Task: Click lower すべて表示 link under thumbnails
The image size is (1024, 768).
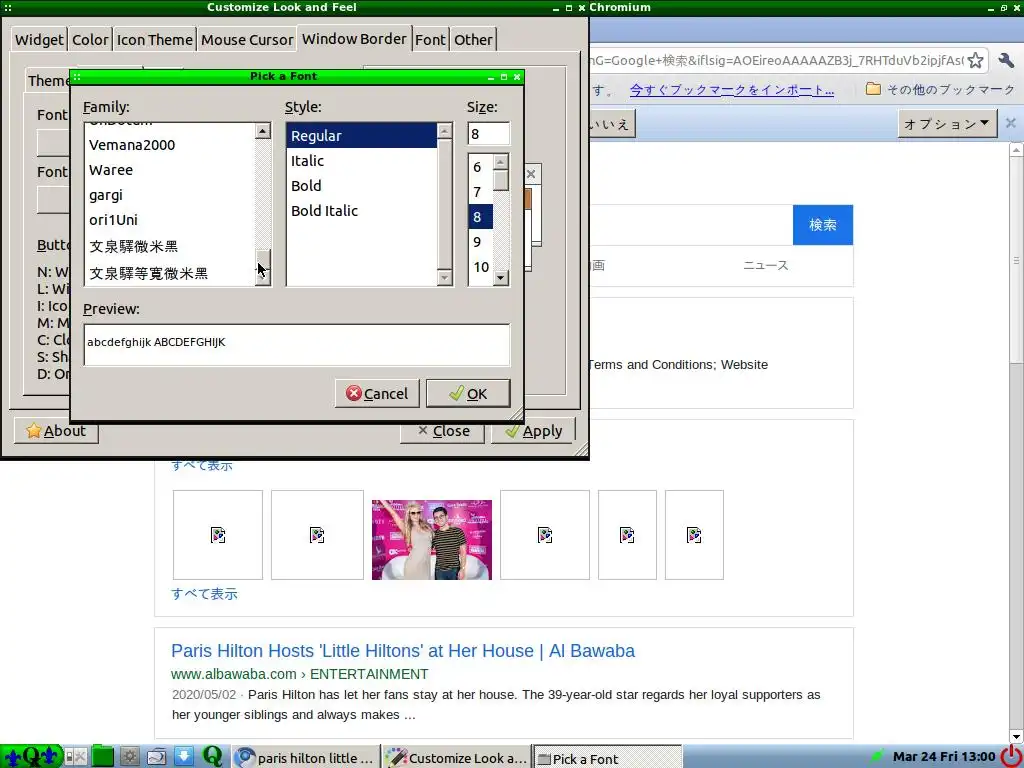Action: 204,594
